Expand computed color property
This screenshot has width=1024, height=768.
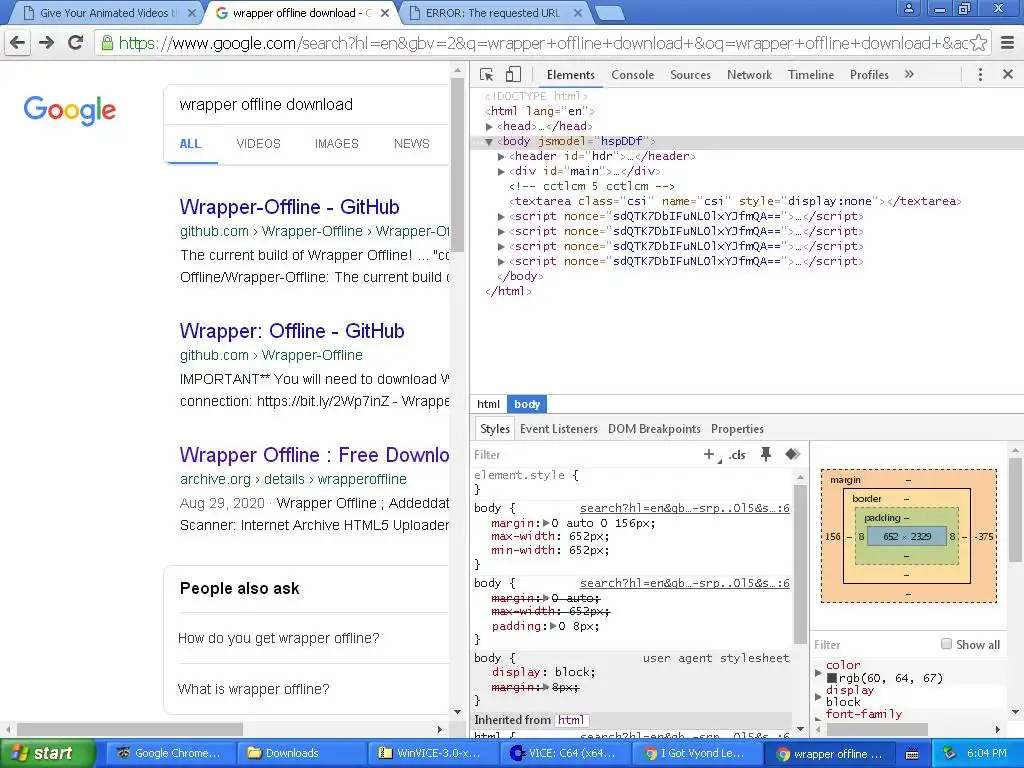818,672
